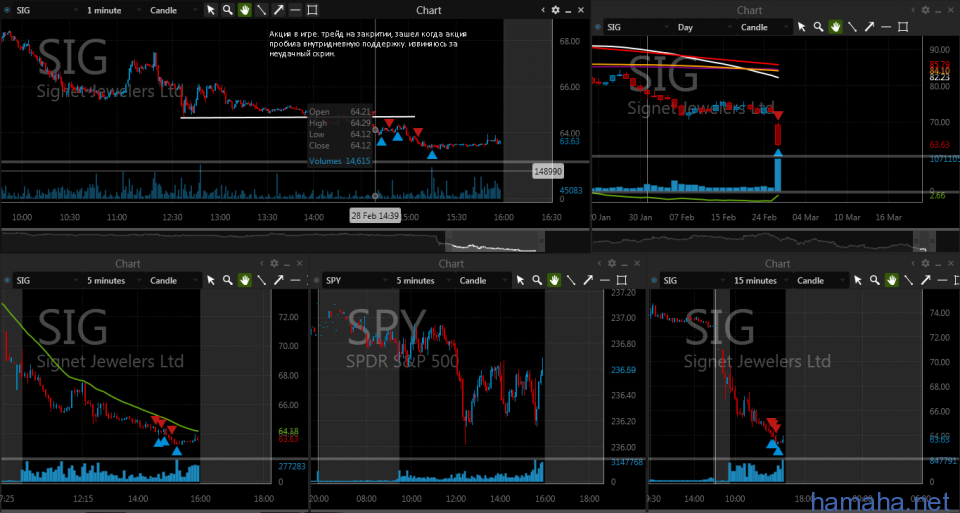Select the rectangle tool in the 1 minute chart
The width and height of the screenshot is (960, 513).
pos(312,10)
